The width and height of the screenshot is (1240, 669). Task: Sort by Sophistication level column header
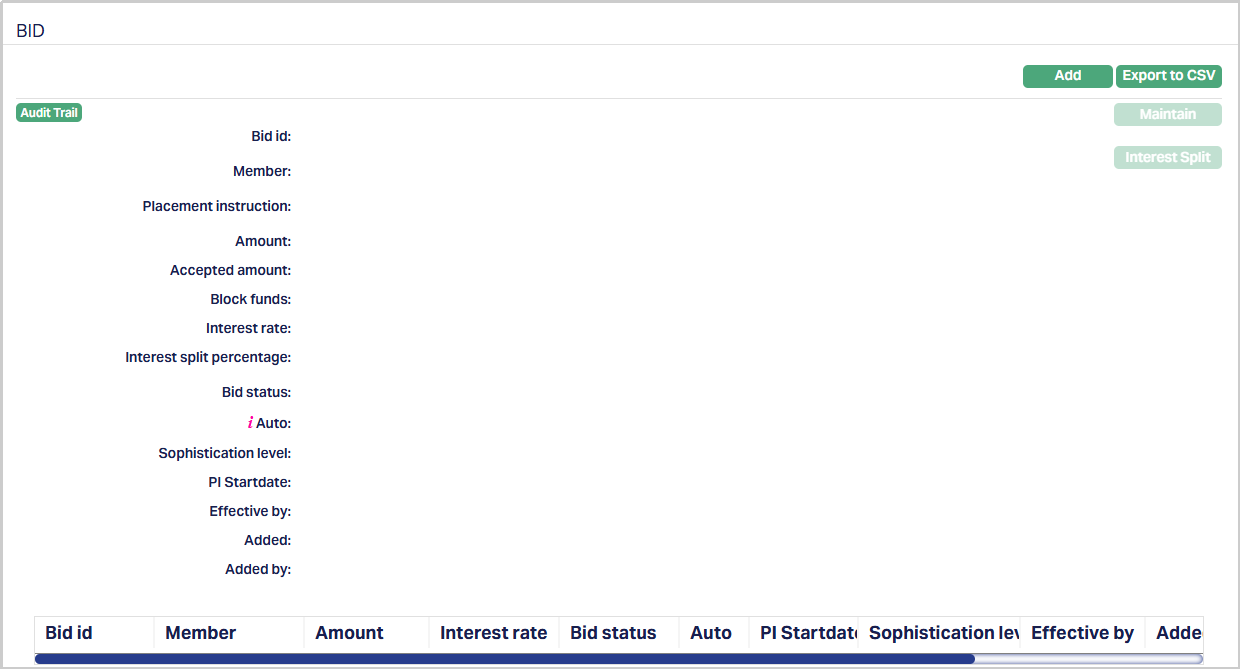coord(940,633)
